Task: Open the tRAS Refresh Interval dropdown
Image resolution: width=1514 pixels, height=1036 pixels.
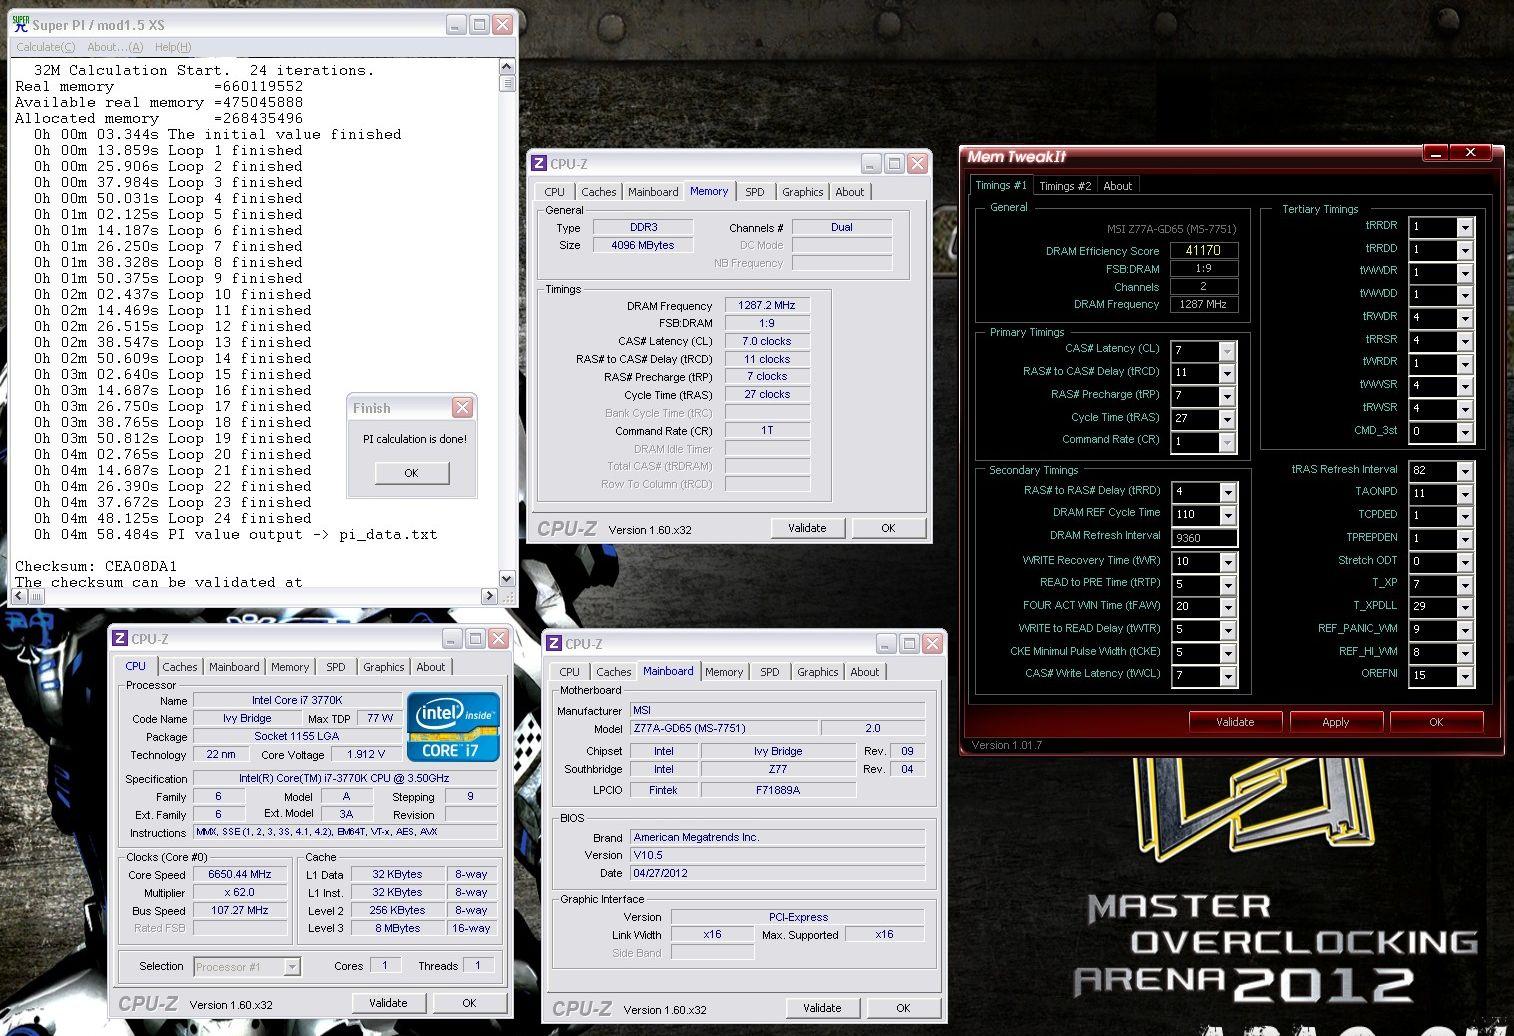Action: point(1464,472)
